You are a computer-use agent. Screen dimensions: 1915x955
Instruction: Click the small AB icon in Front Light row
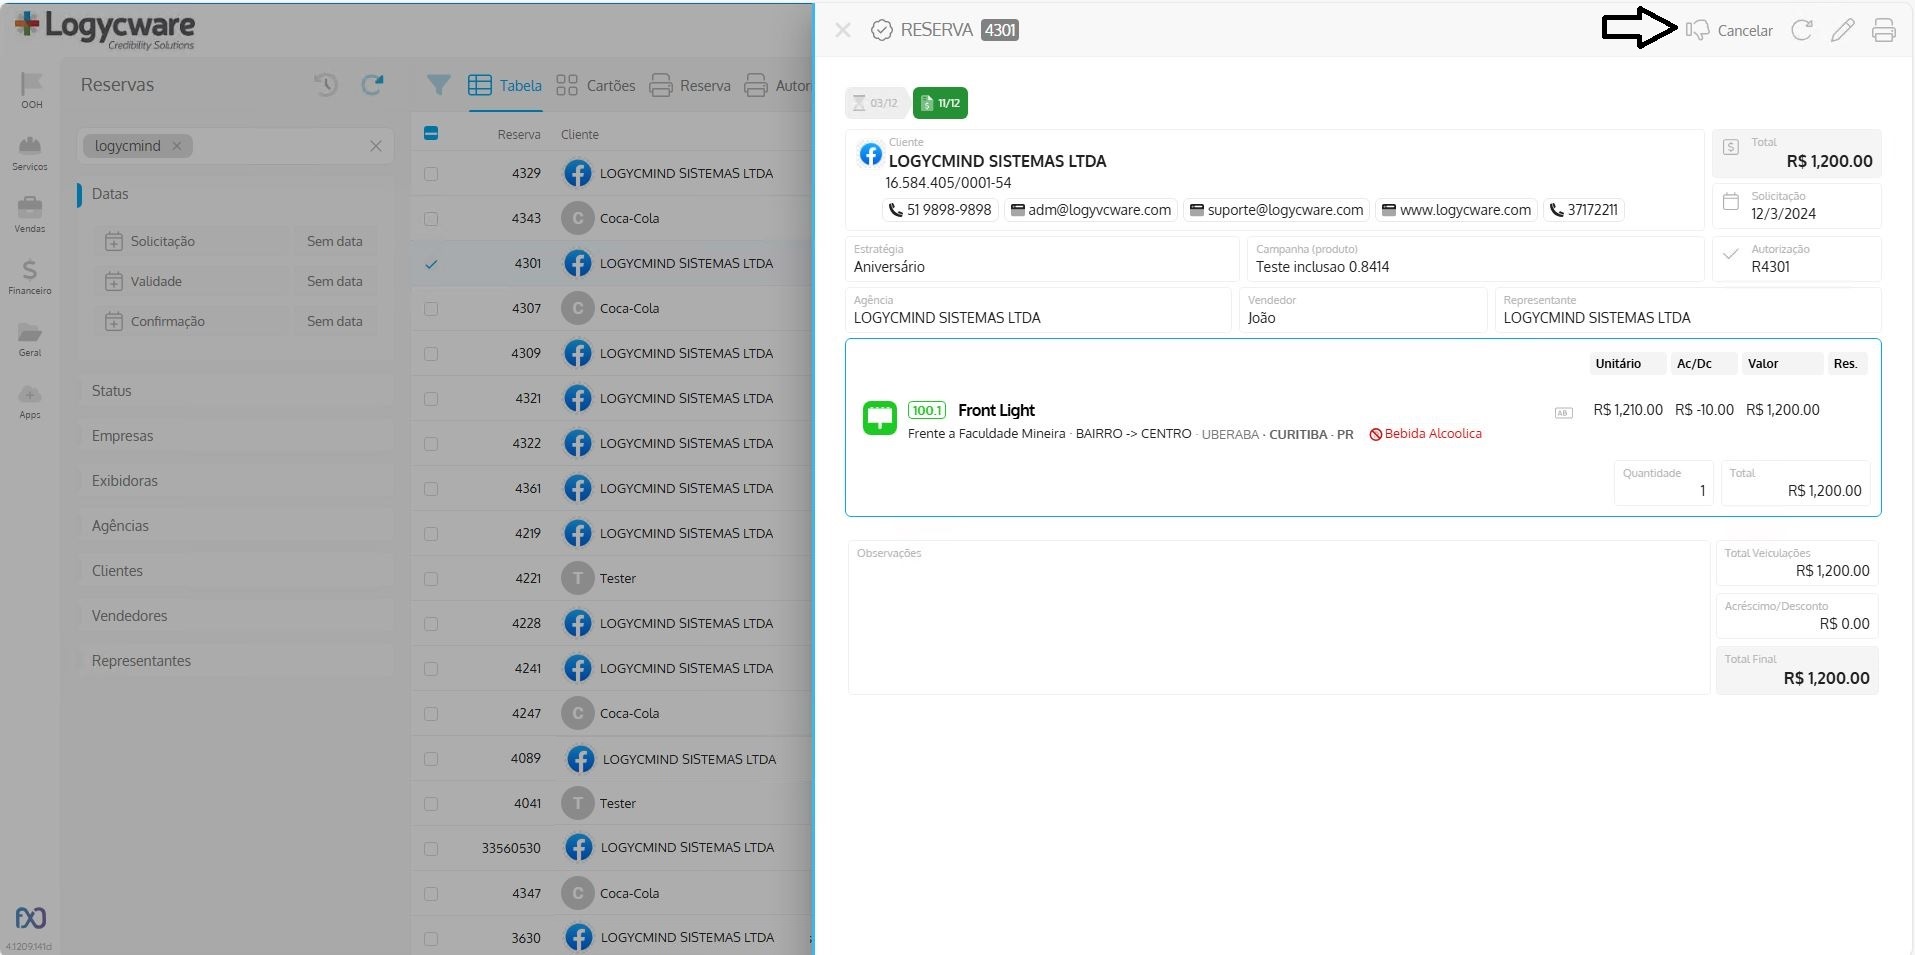[1564, 412]
